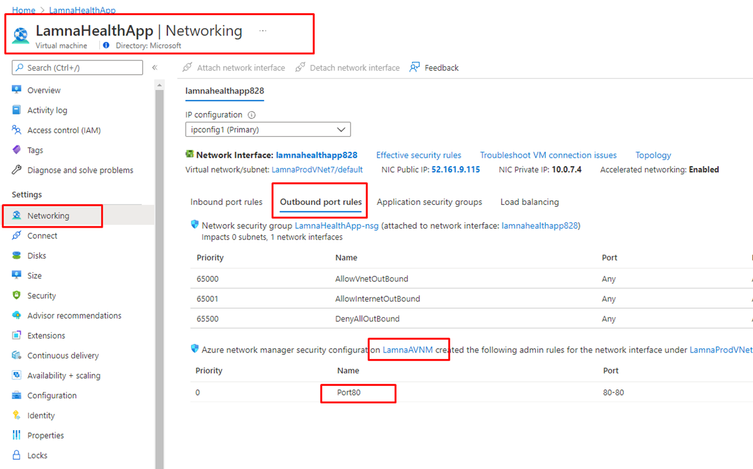Click the Disks icon

pyautogui.click(x=16, y=255)
